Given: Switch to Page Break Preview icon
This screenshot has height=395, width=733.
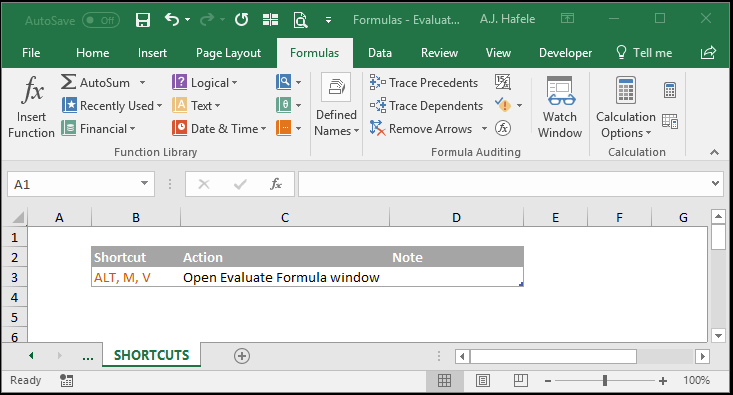Looking at the screenshot, I should [x=520, y=381].
